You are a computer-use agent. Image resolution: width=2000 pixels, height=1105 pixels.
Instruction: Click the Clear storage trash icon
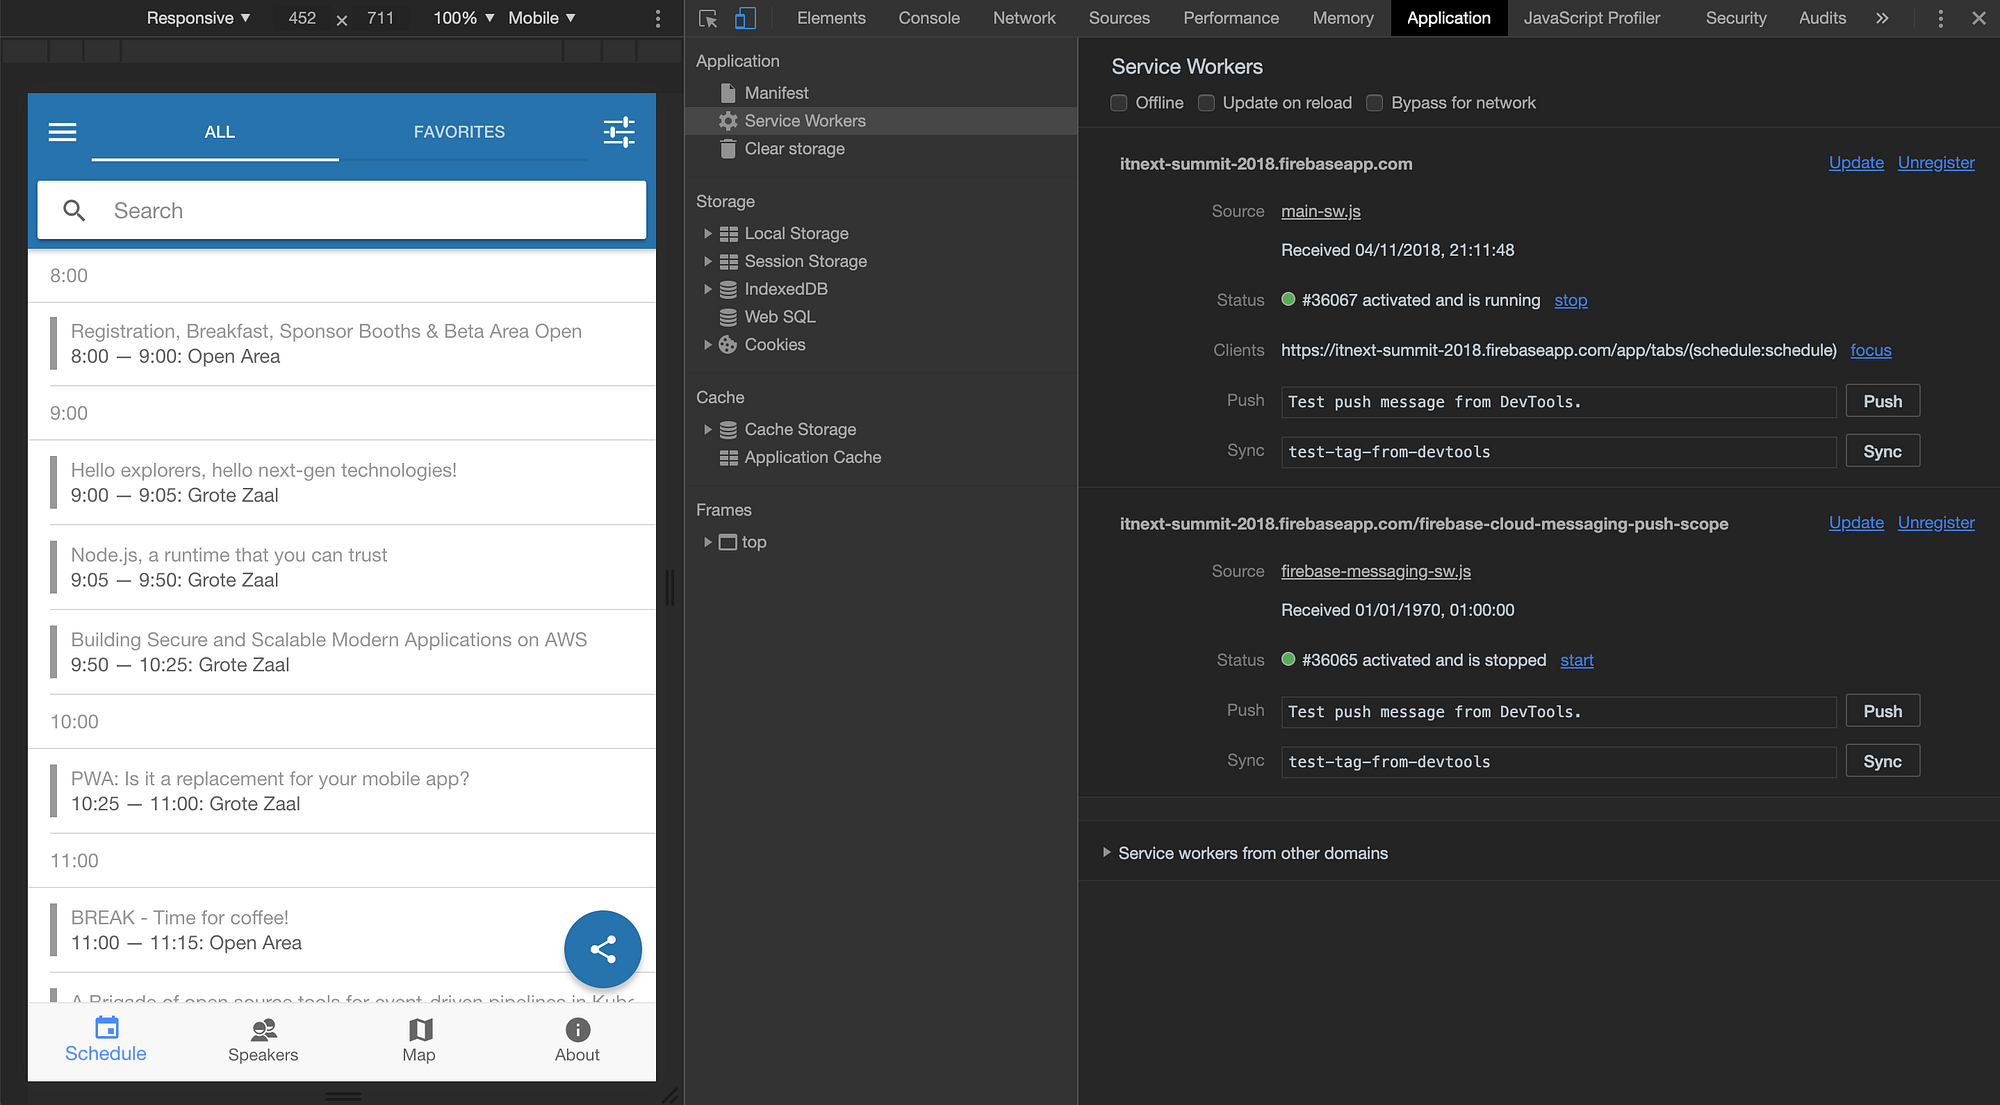coord(728,148)
